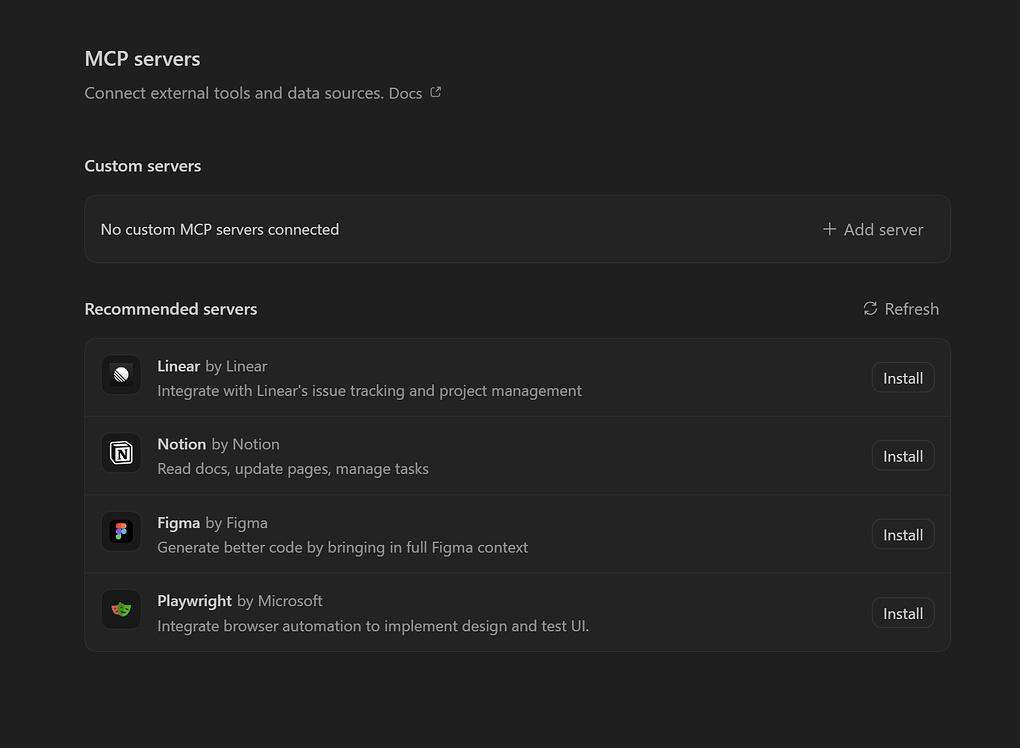Viewport: 1020px width, 748px height.
Task: Click the plus icon next to Add server
Action: [x=829, y=229]
